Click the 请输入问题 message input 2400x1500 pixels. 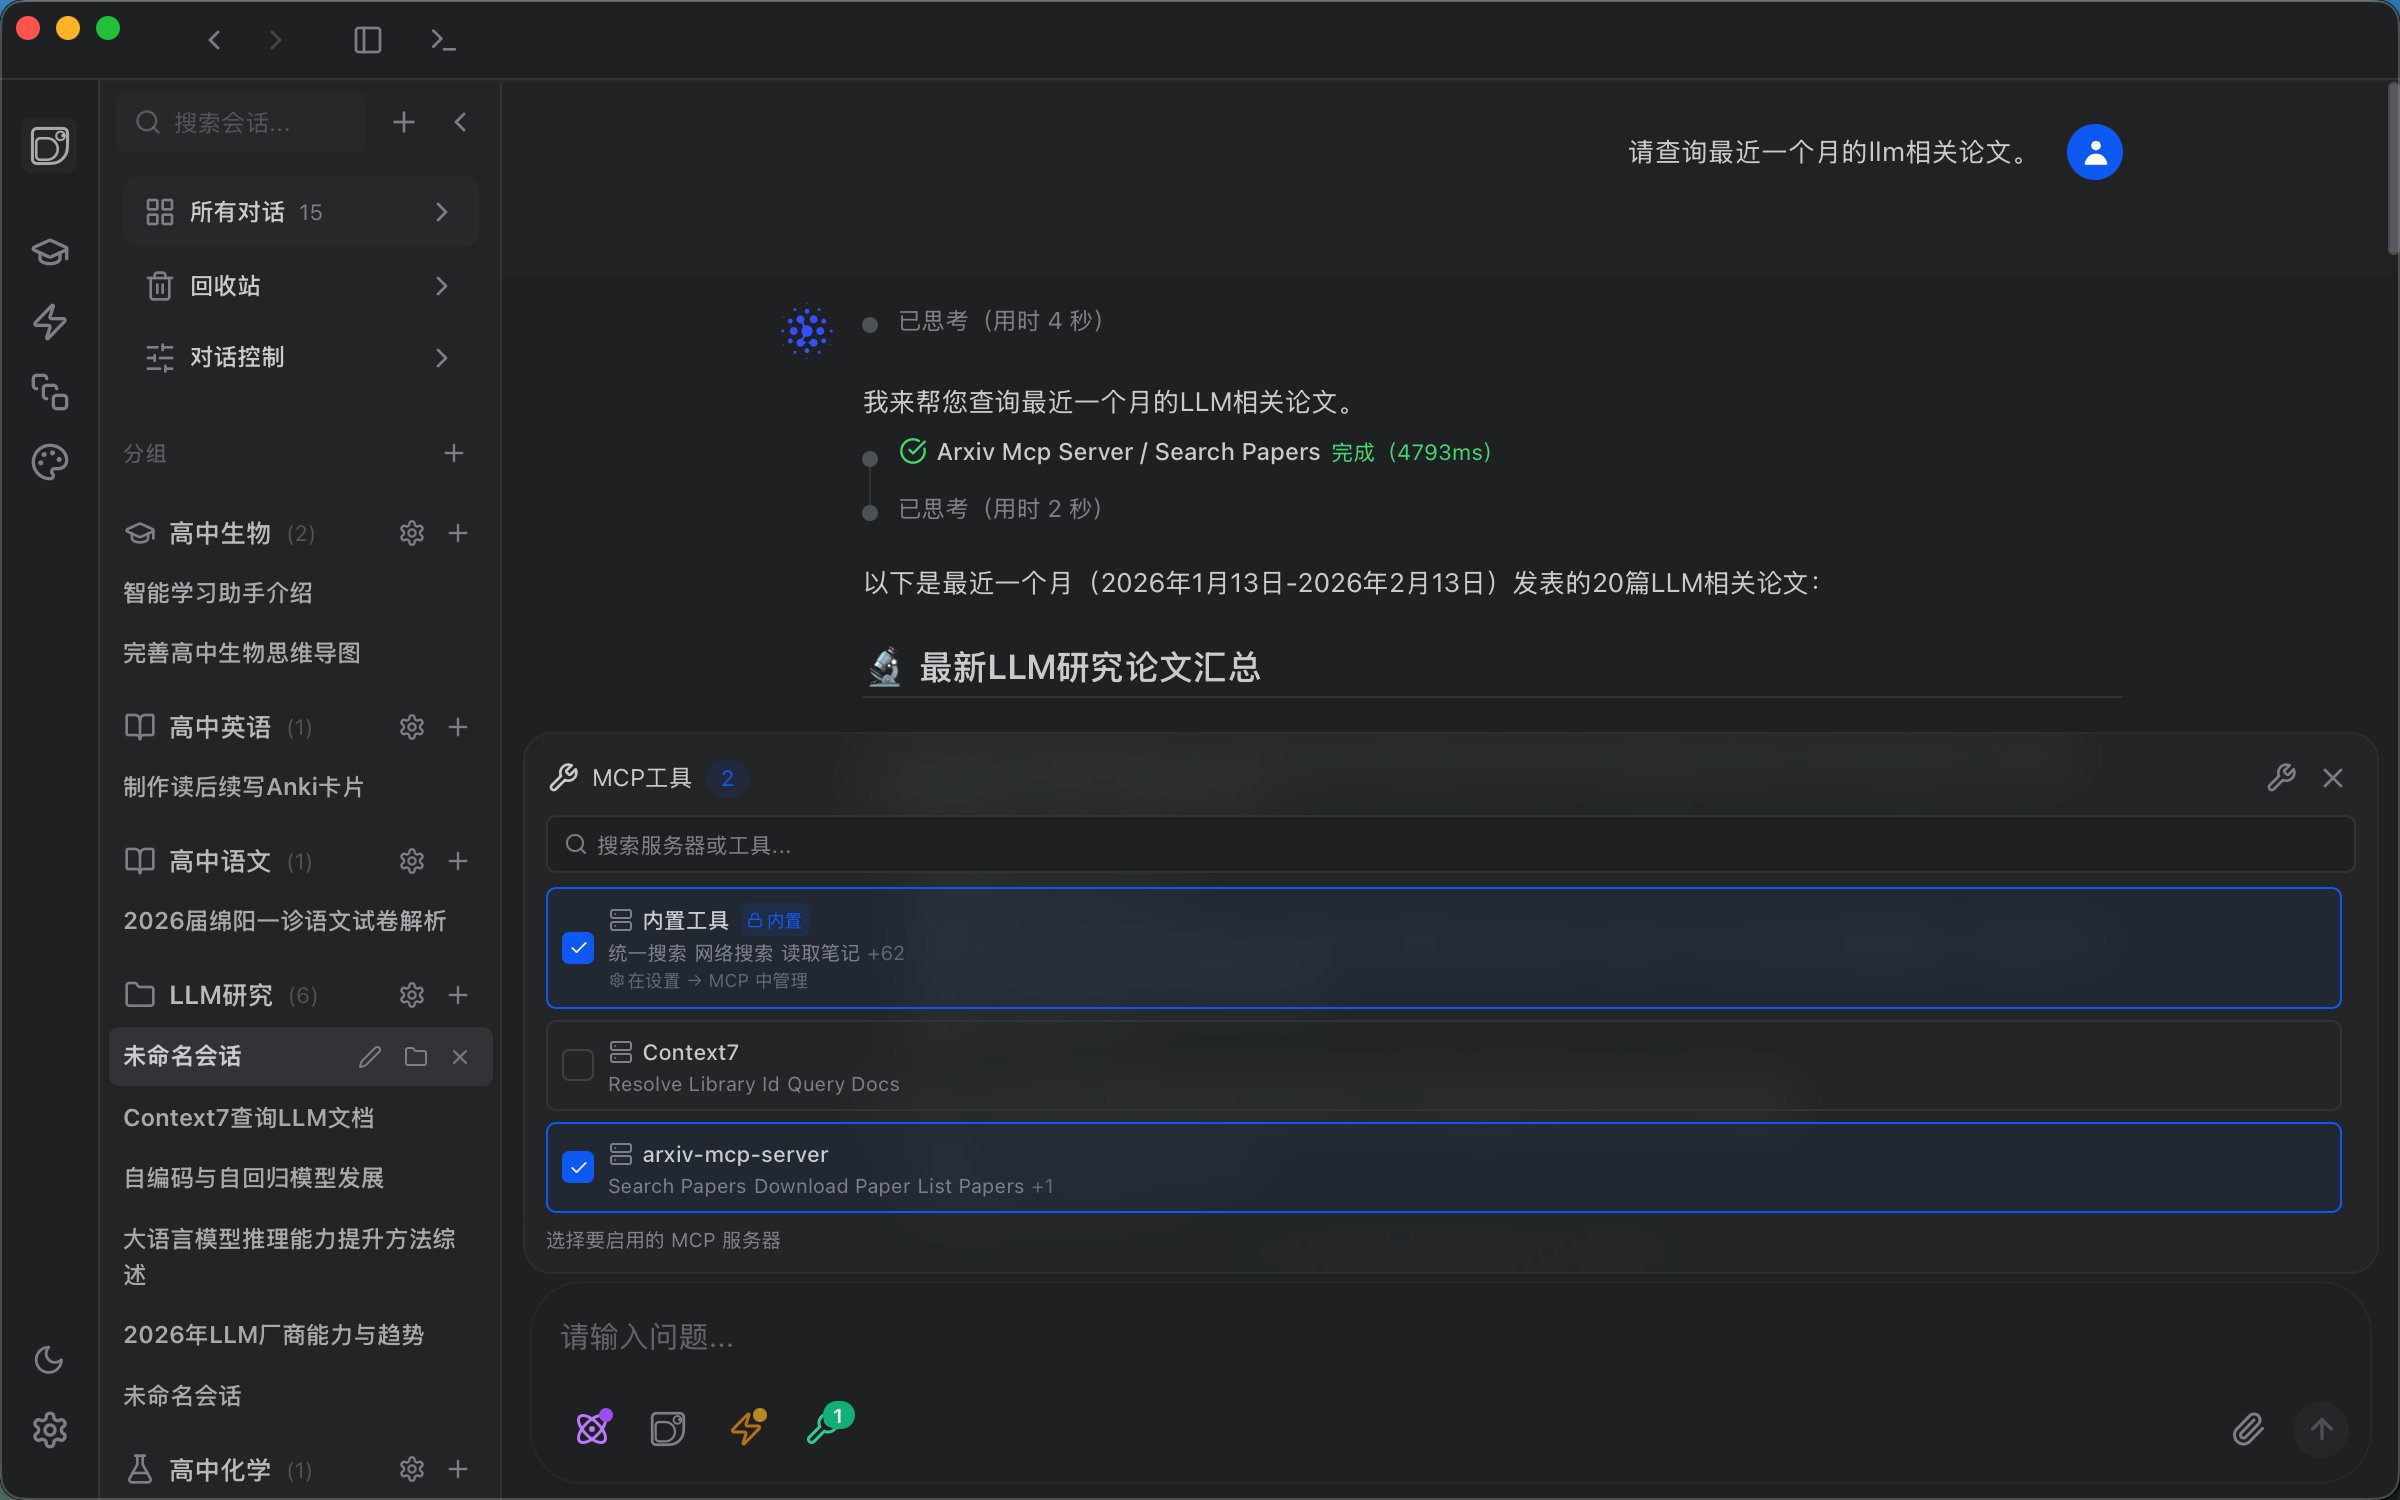pyautogui.click(x=1450, y=1337)
